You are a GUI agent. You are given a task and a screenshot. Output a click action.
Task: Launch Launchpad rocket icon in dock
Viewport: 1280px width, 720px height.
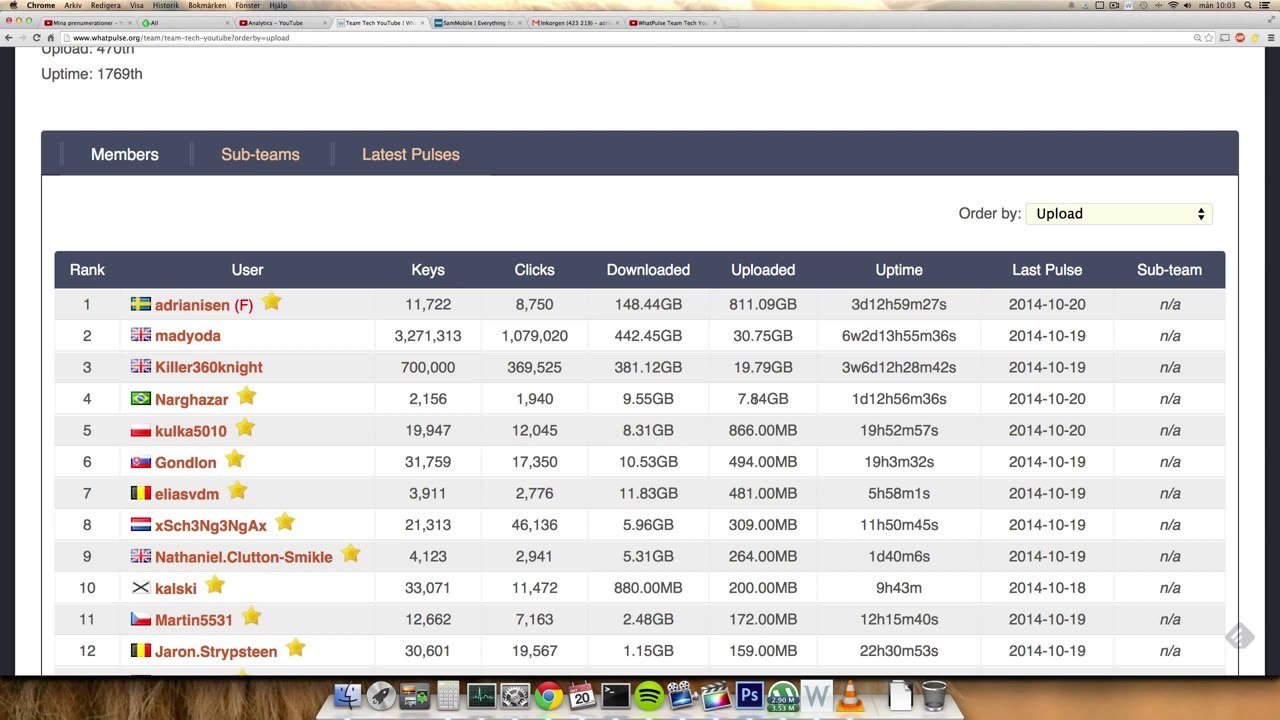[x=380, y=695]
